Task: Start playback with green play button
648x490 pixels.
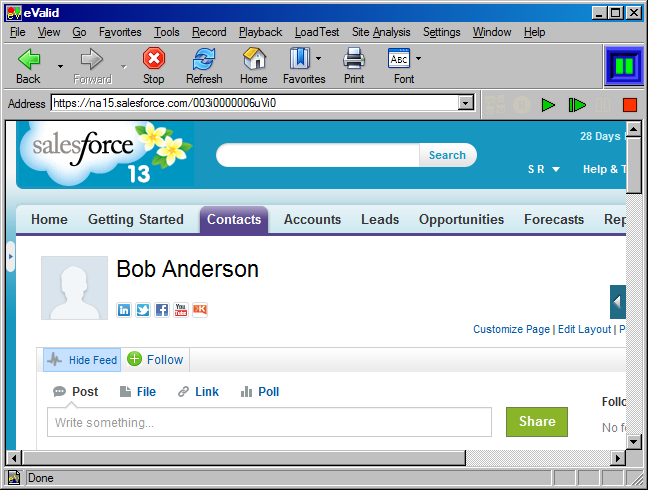Action: click(x=548, y=105)
